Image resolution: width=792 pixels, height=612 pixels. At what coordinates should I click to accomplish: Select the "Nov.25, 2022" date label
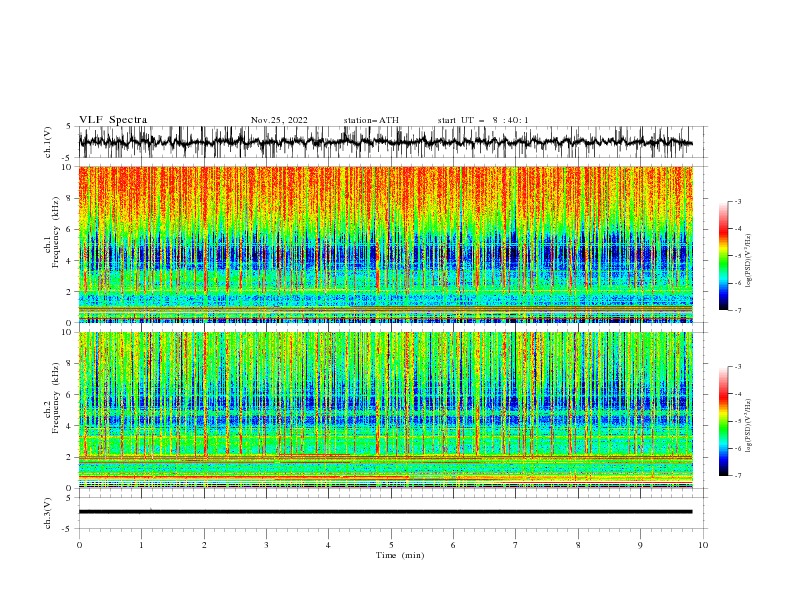[279, 120]
